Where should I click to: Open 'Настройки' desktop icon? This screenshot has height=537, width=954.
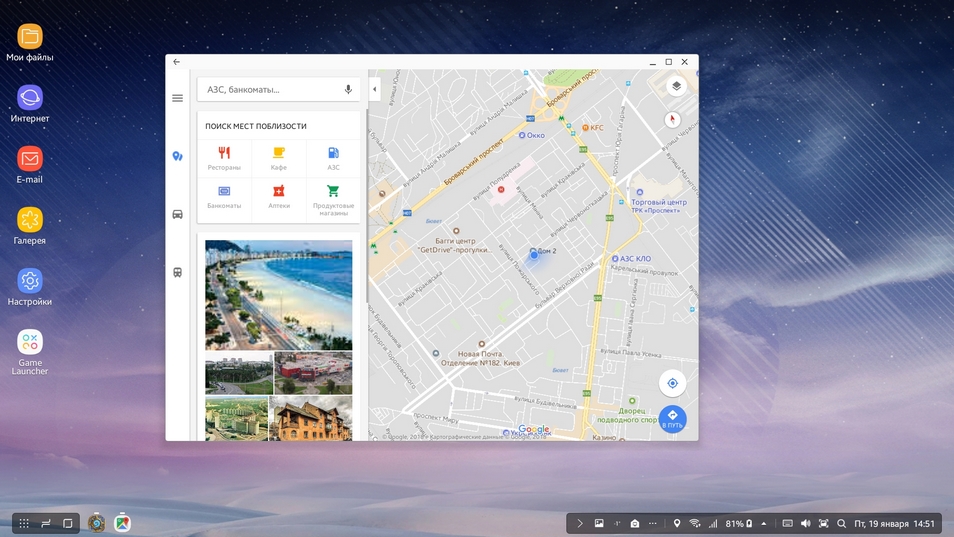(x=29, y=287)
